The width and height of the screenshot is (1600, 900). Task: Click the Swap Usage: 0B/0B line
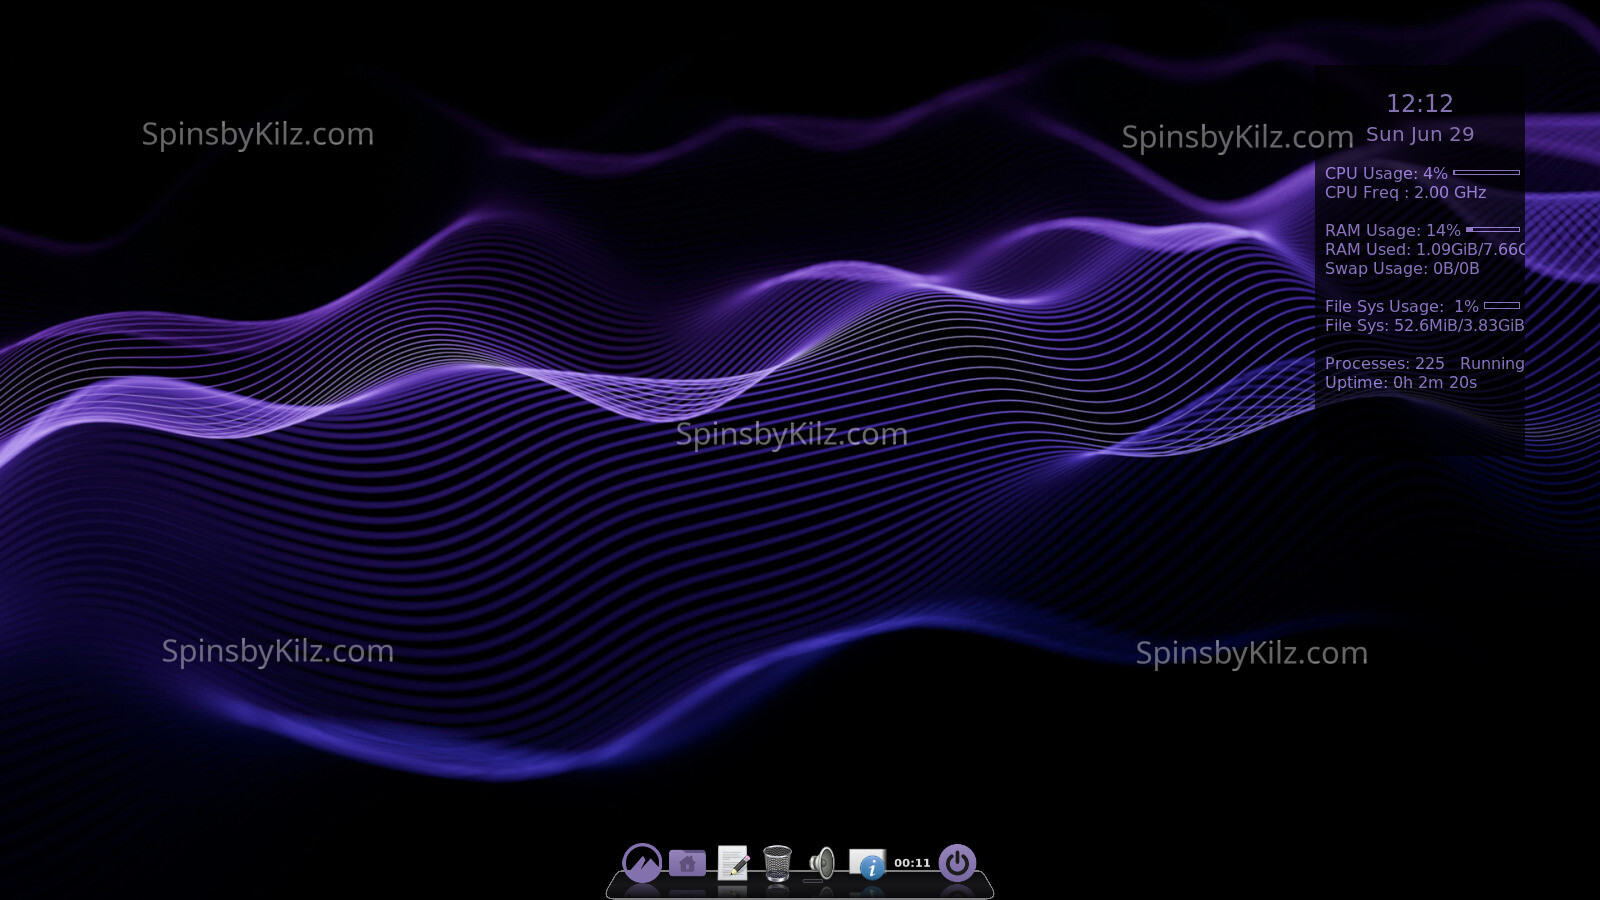pyautogui.click(x=1402, y=268)
